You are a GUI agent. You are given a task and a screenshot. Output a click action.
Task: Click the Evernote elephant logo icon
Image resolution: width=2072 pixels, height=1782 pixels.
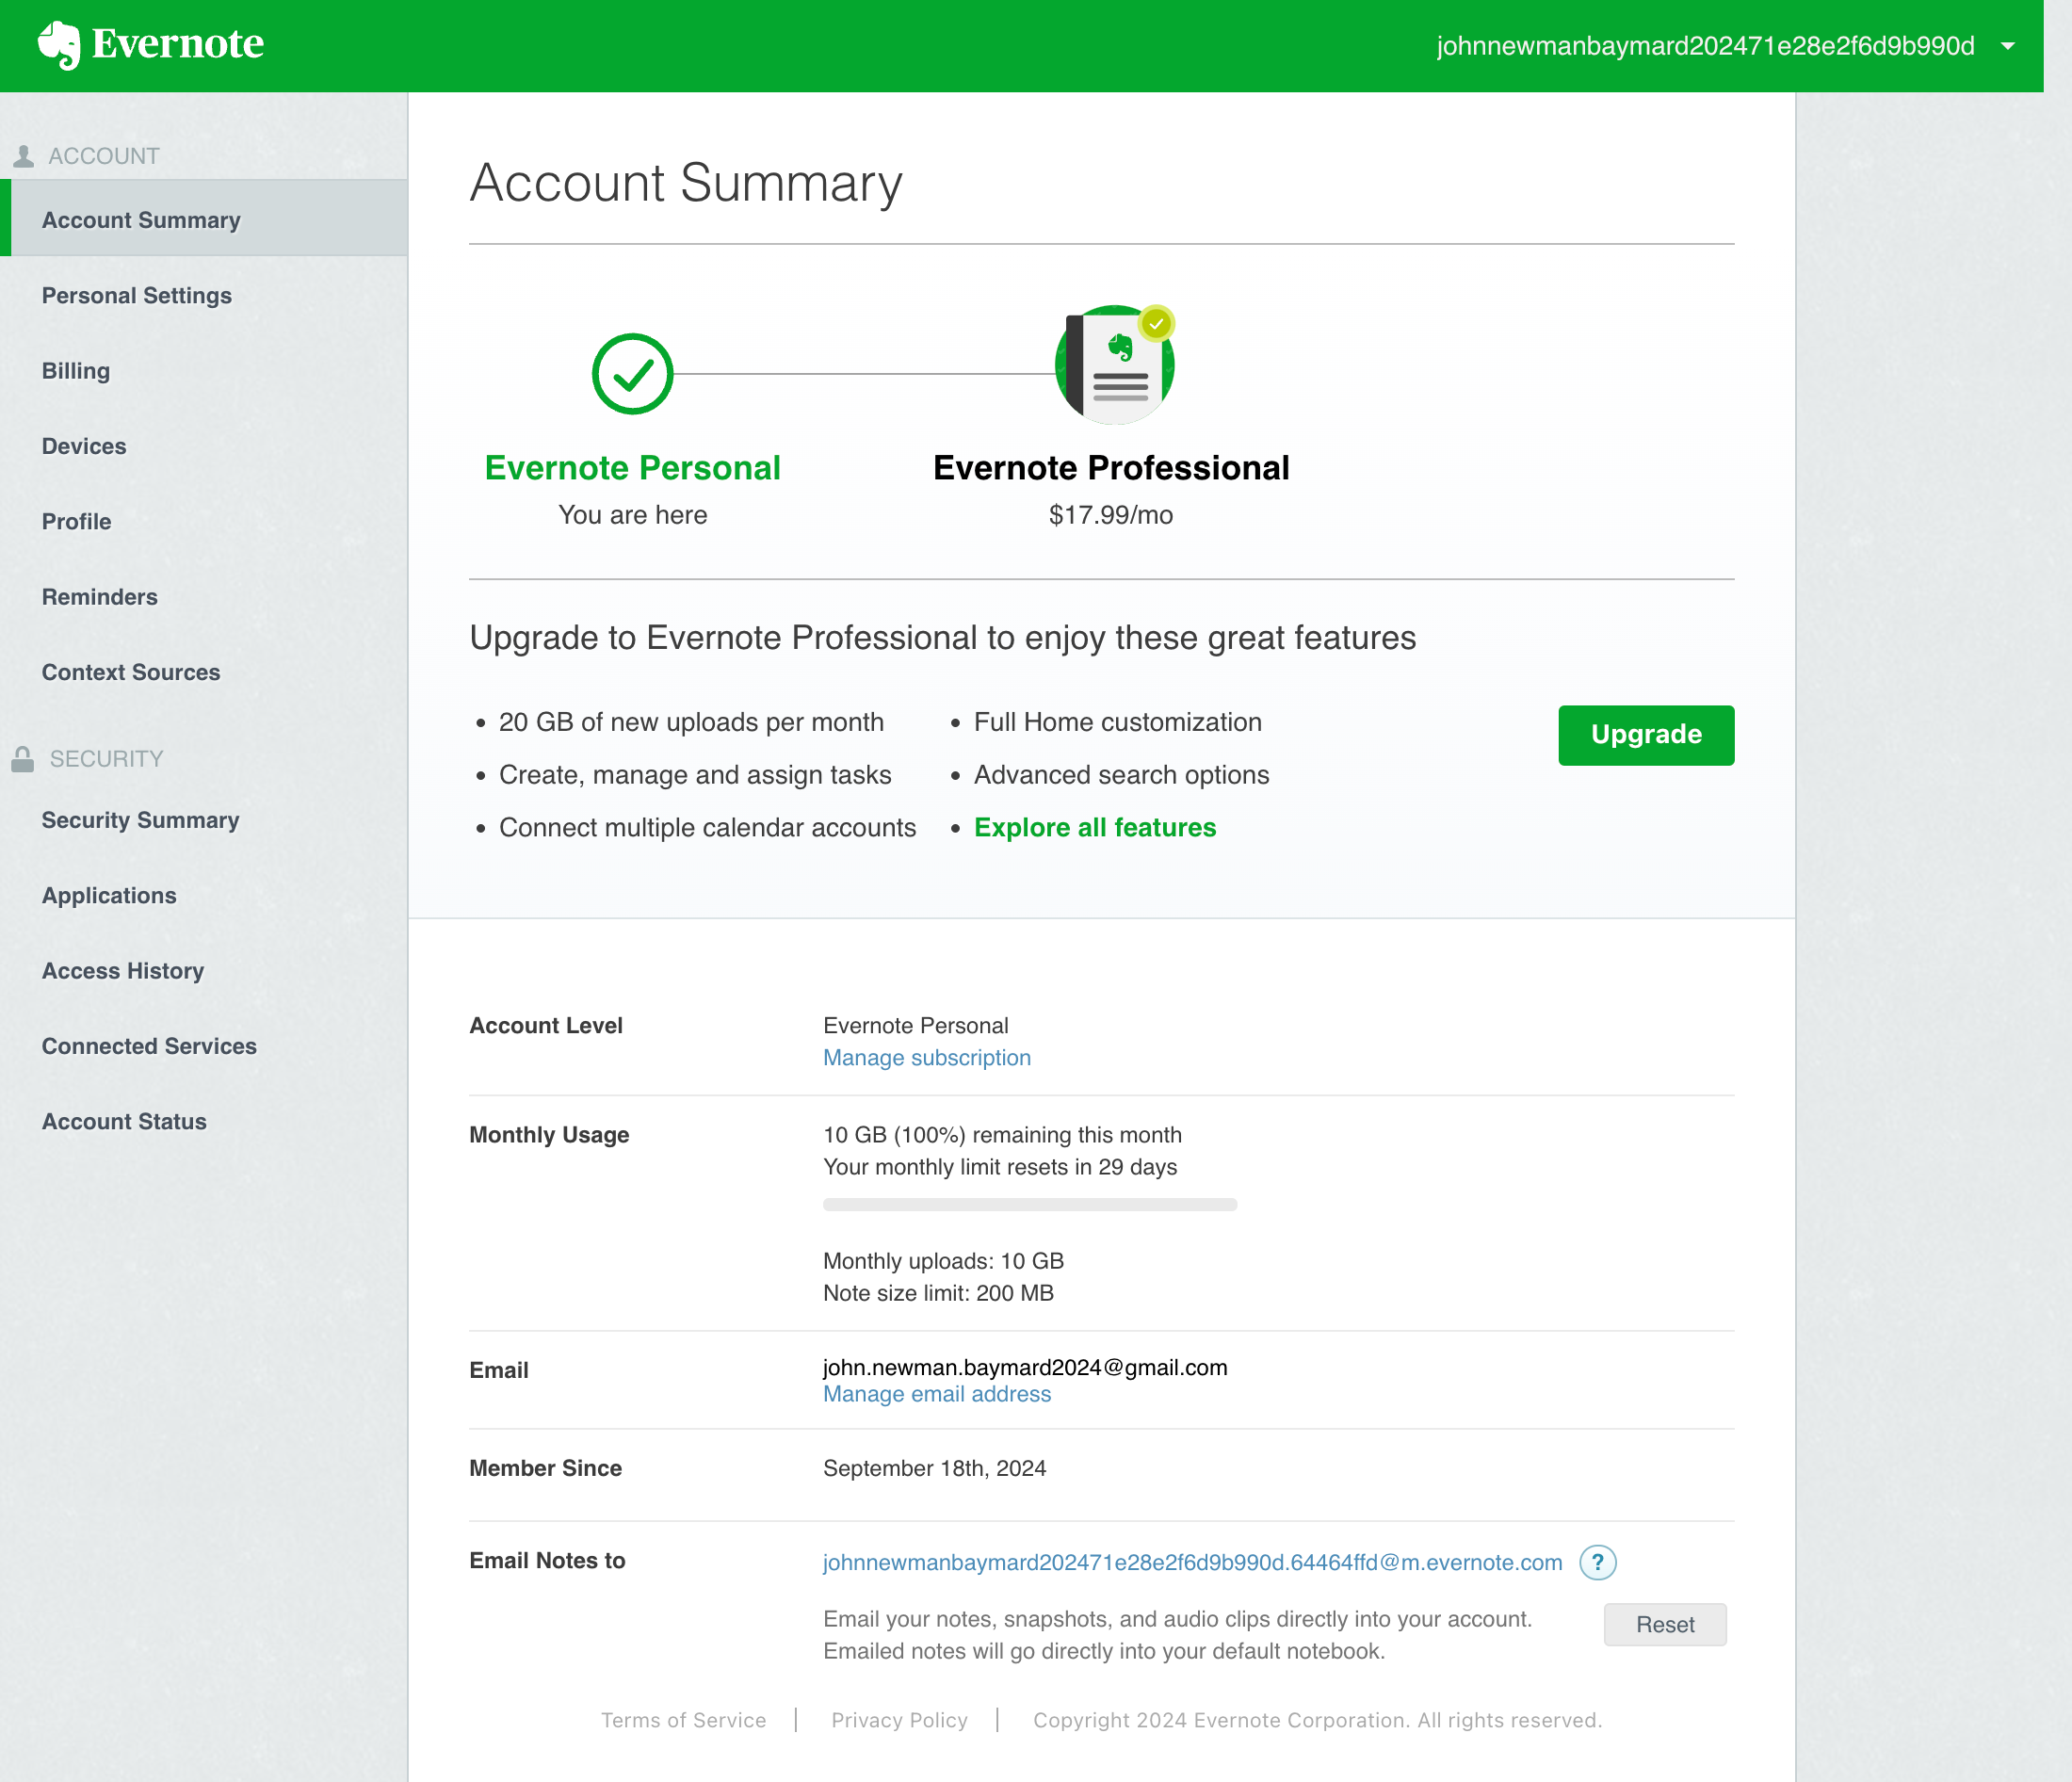pos(59,45)
